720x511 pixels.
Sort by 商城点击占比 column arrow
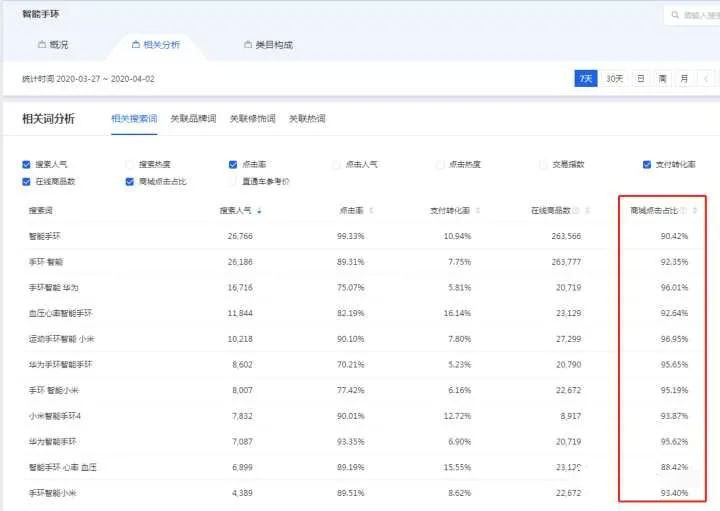694,211
